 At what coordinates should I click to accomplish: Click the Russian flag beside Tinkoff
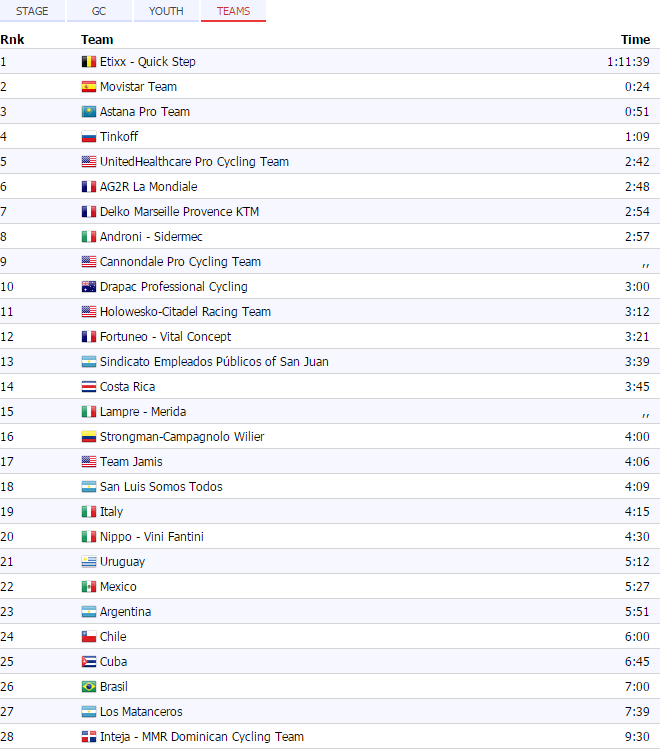point(89,137)
